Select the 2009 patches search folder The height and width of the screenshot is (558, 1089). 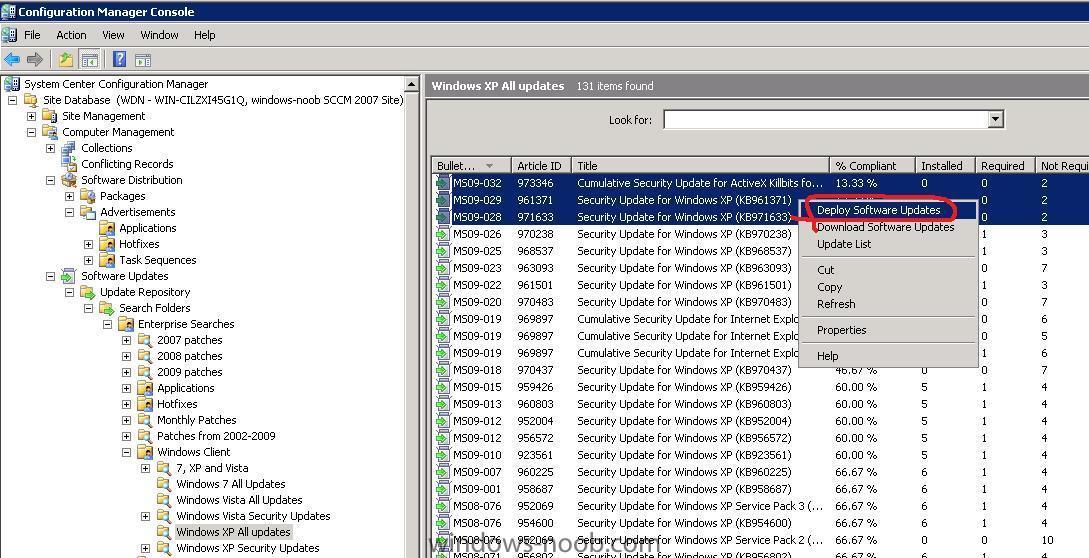(x=190, y=372)
